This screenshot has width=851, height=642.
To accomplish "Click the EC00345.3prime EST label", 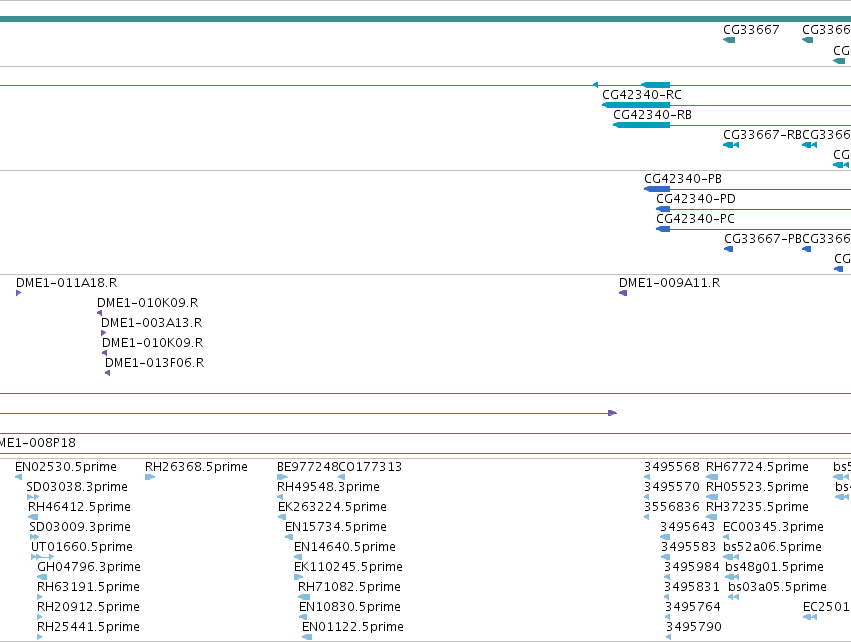I will point(773,527).
